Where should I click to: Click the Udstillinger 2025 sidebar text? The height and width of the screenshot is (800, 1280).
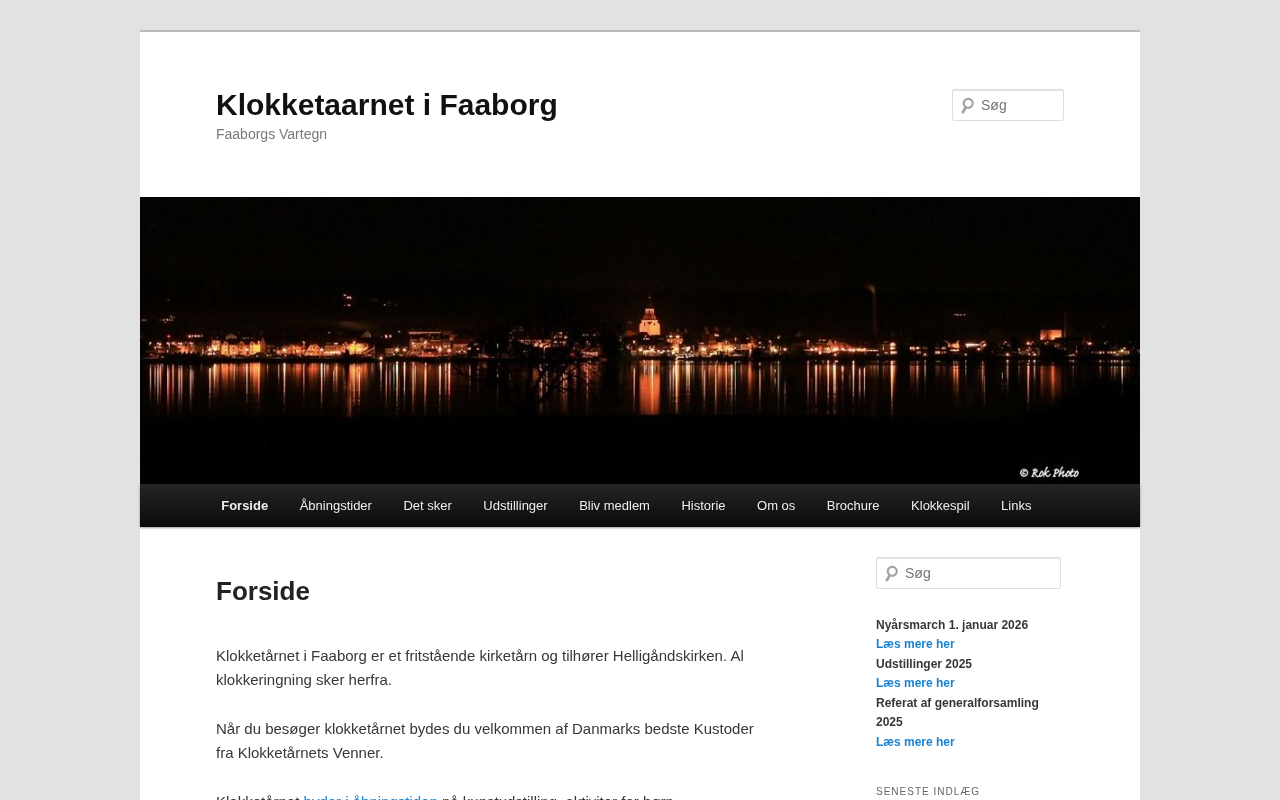click(924, 664)
